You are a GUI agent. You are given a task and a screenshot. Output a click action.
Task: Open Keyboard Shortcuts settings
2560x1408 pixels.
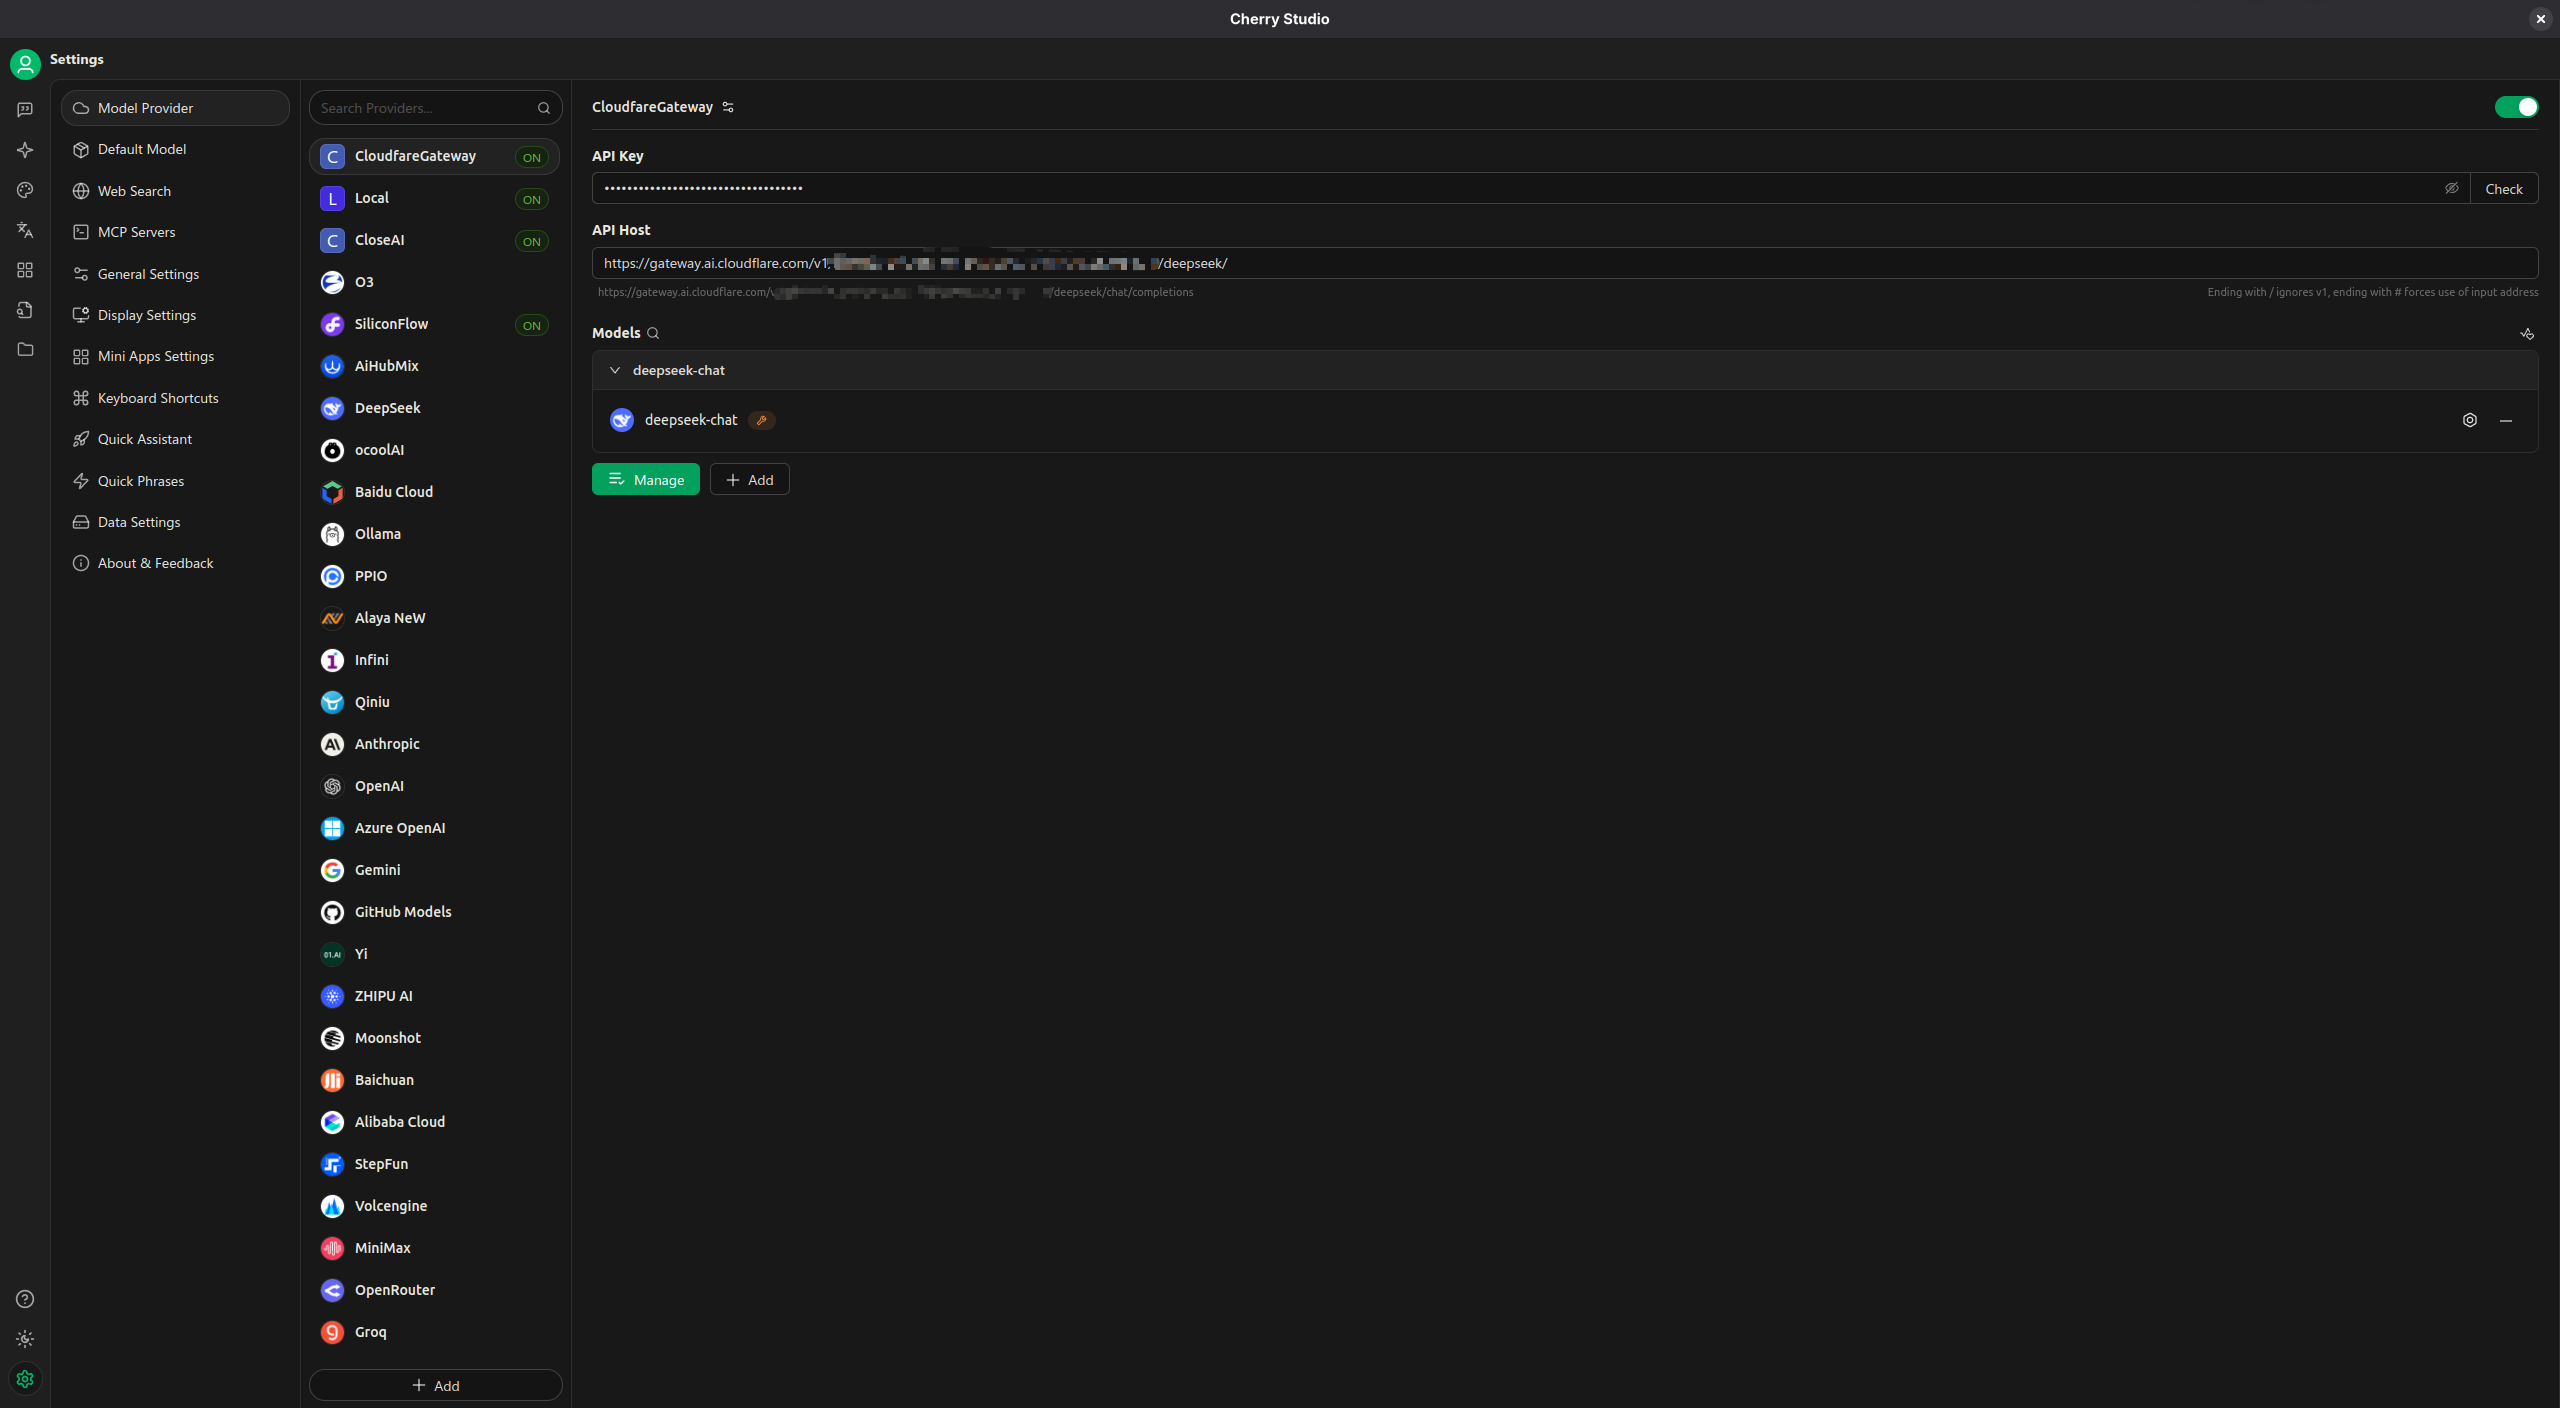click(175, 398)
